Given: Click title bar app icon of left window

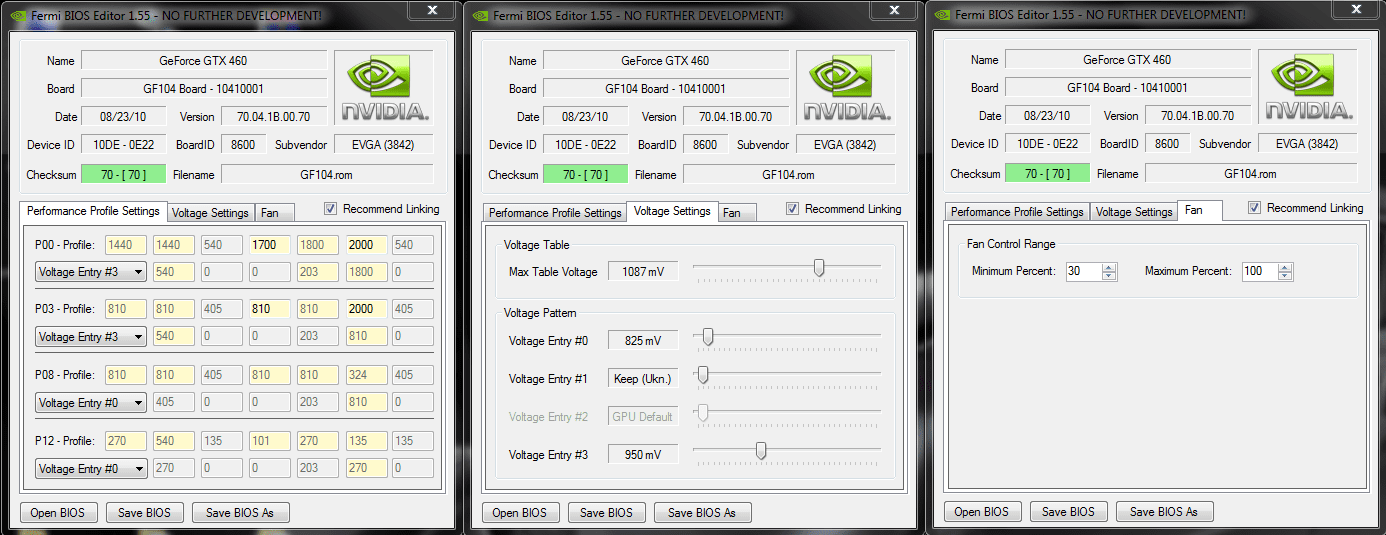Looking at the screenshot, I should point(16,15).
